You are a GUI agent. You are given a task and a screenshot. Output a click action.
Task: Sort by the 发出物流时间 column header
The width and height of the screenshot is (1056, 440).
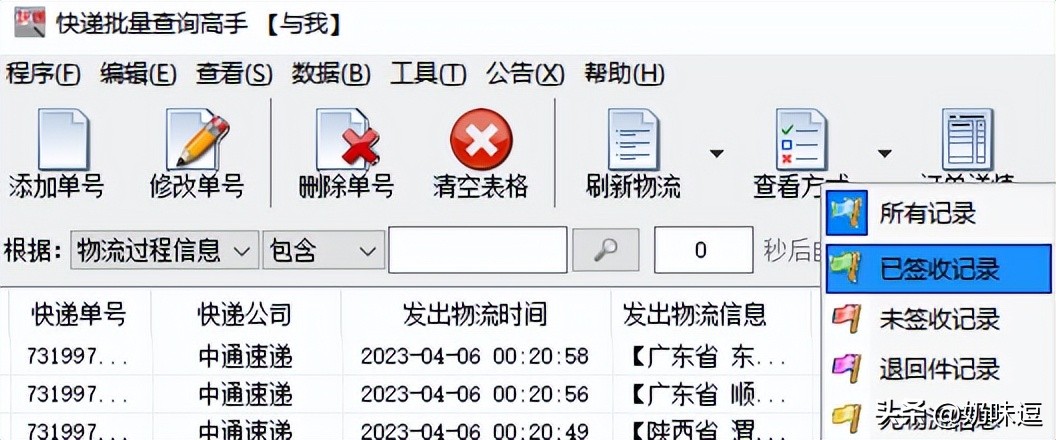click(475, 314)
